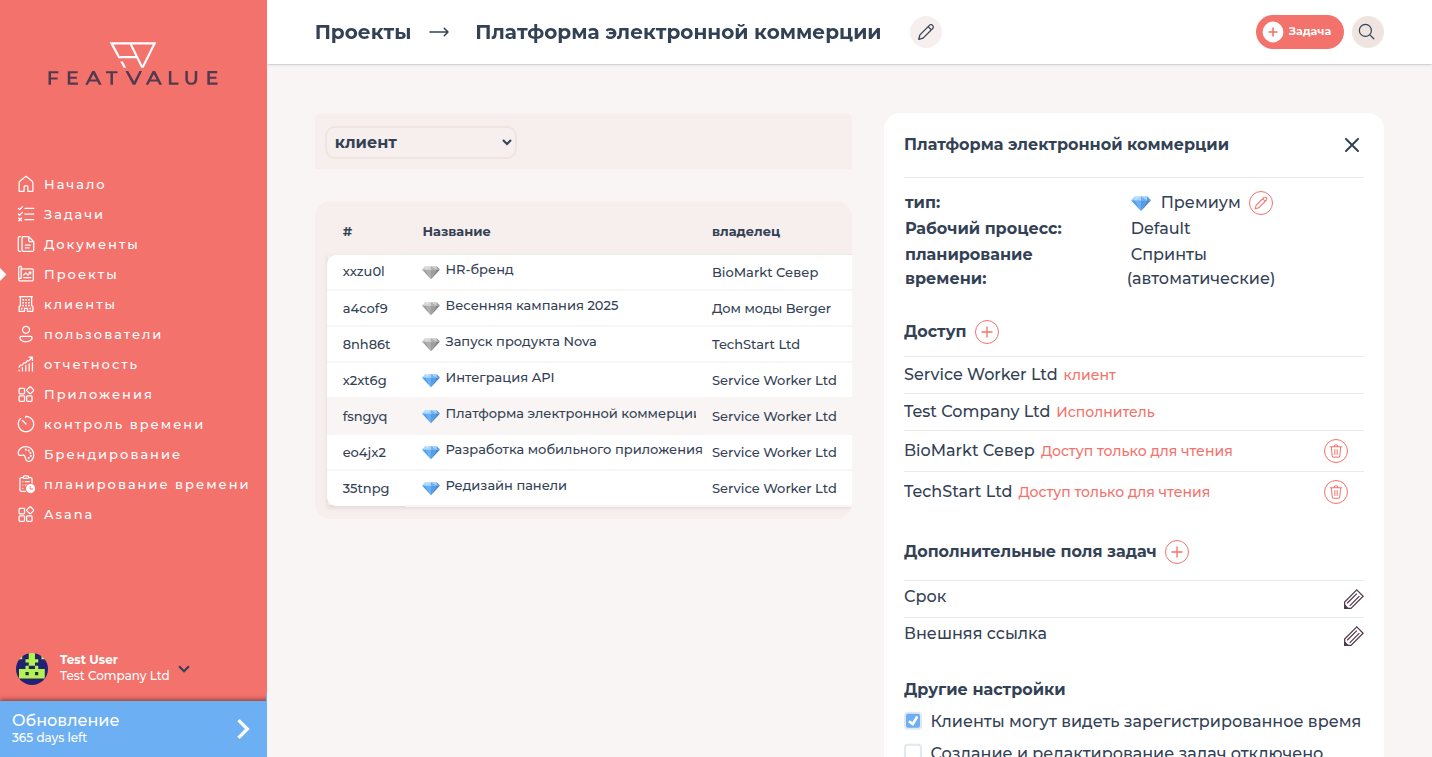Click владелец column header
Image resolution: width=1432 pixels, height=757 pixels.
[746, 231]
